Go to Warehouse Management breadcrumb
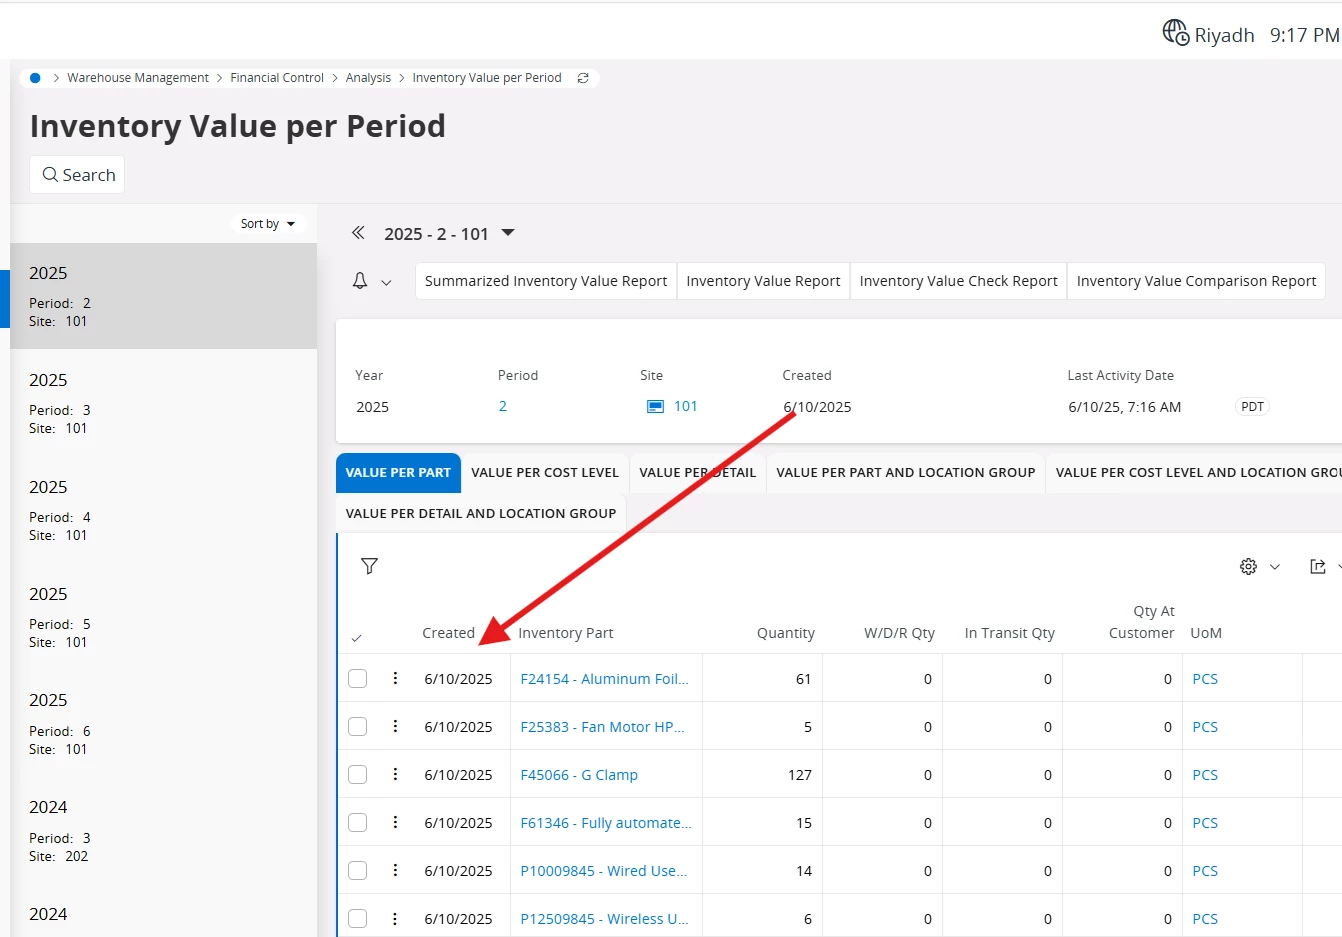The height and width of the screenshot is (937, 1342). (138, 78)
